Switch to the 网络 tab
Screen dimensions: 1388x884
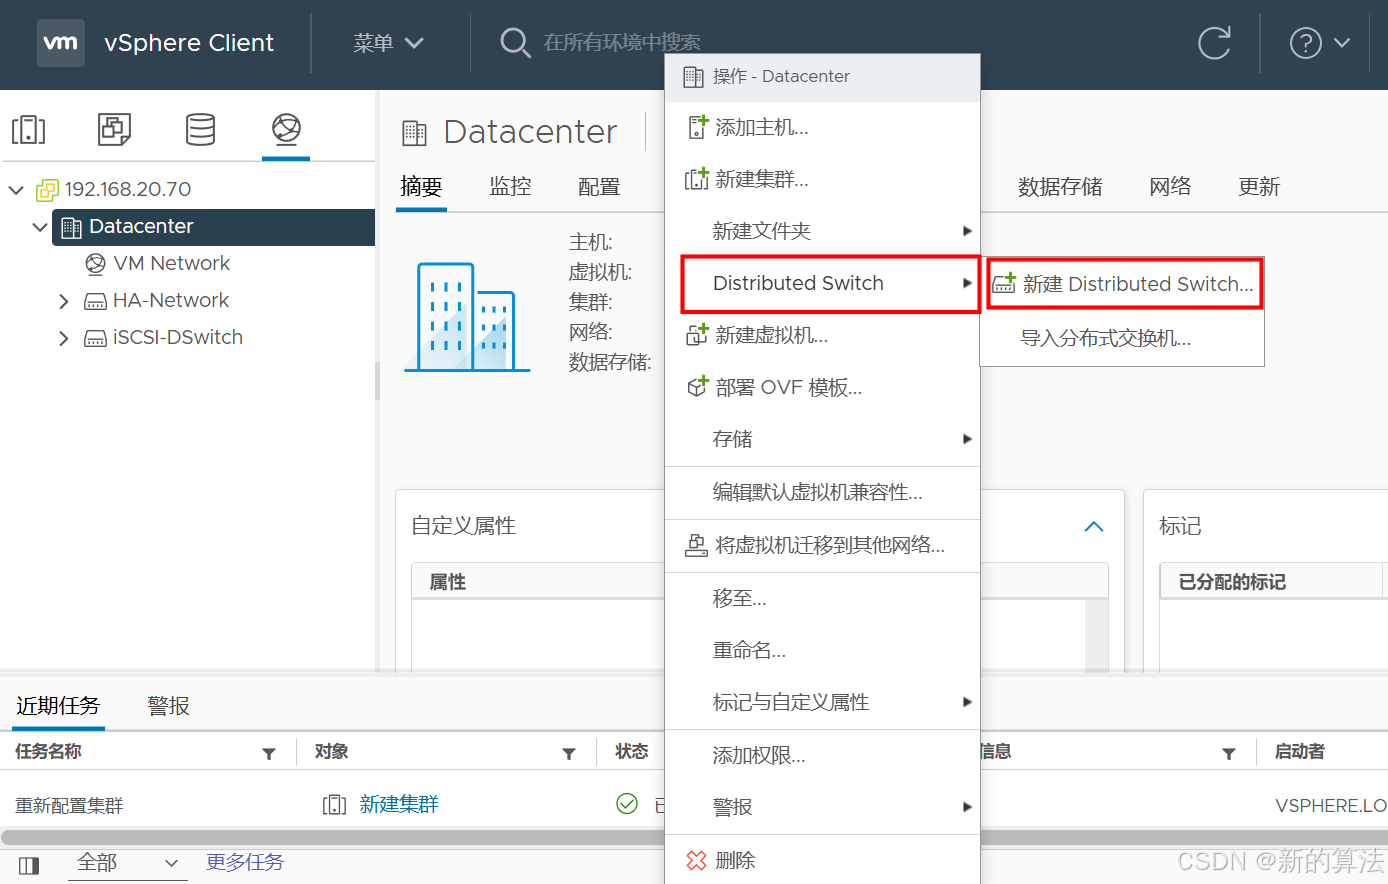[x=1170, y=187]
